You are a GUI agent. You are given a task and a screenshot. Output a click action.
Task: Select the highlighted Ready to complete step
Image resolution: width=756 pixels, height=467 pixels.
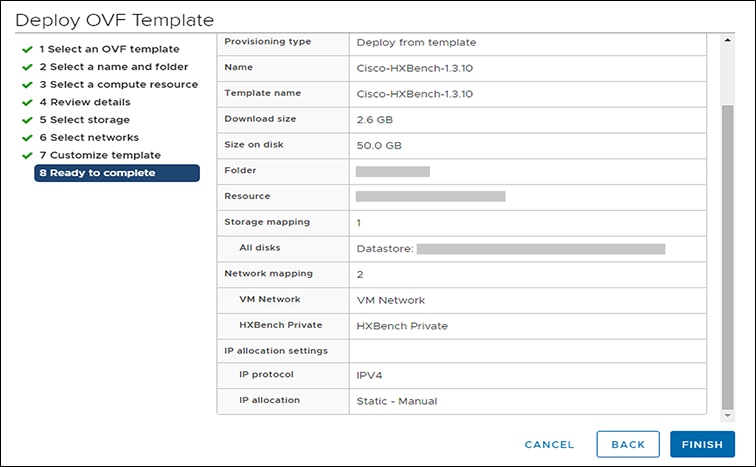pos(116,173)
